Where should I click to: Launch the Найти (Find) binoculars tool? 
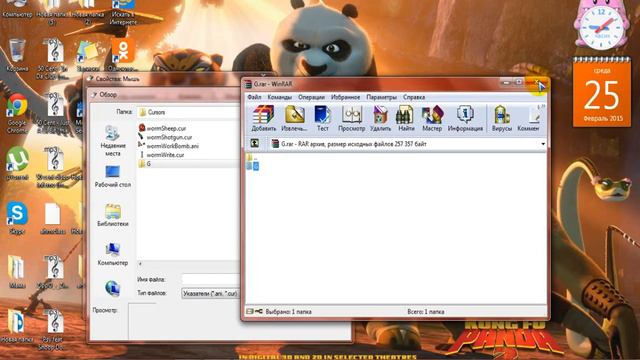click(x=406, y=118)
